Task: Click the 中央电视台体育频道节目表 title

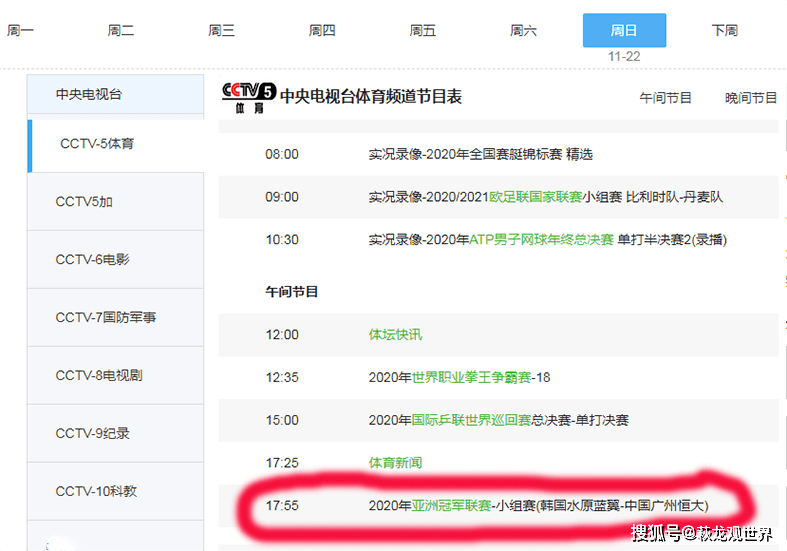Action: point(371,96)
